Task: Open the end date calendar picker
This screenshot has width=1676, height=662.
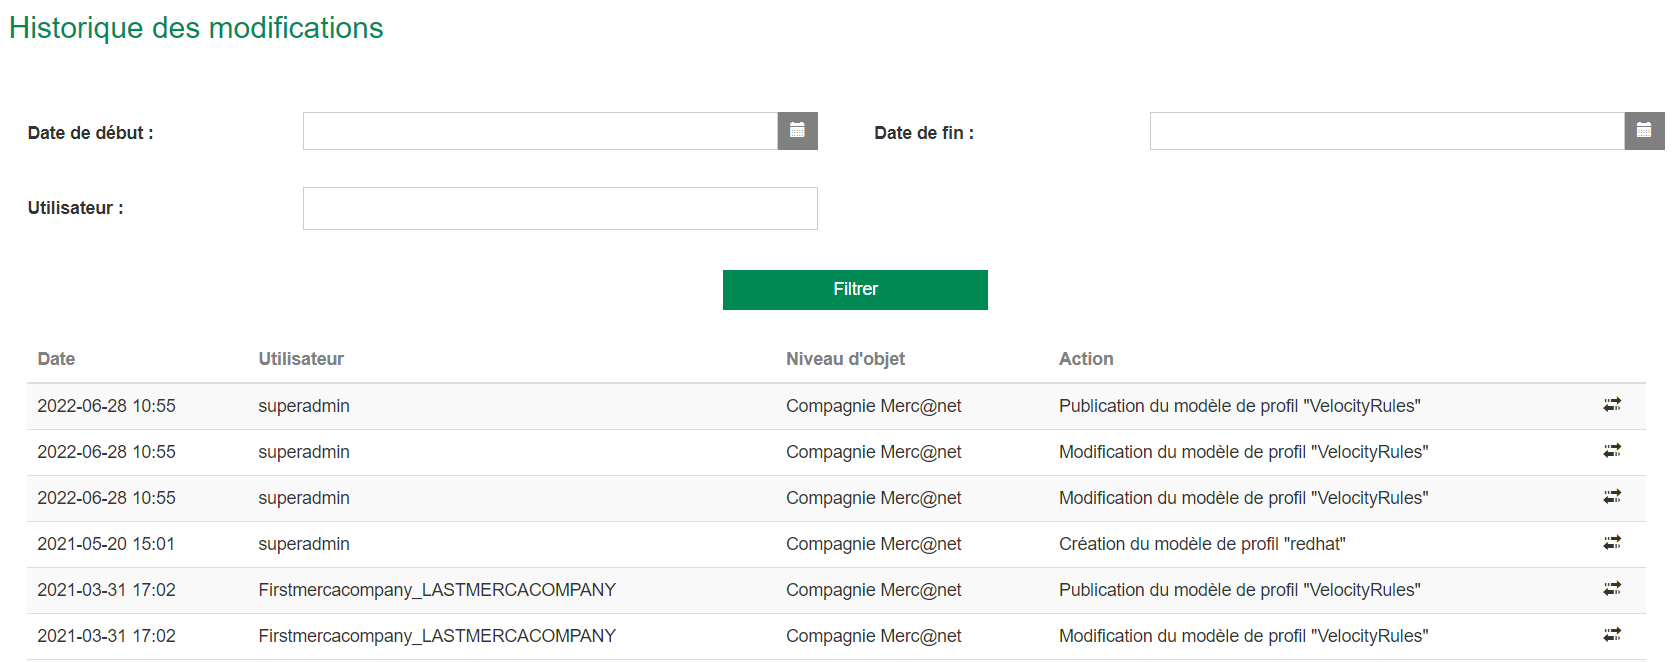Action: [1643, 131]
